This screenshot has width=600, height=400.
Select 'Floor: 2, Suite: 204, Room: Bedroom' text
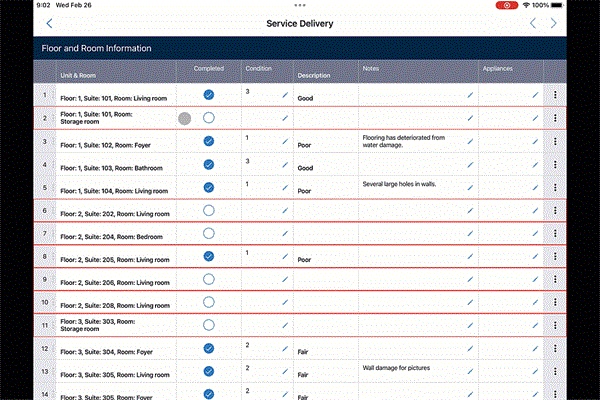click(x=111, y=237)
